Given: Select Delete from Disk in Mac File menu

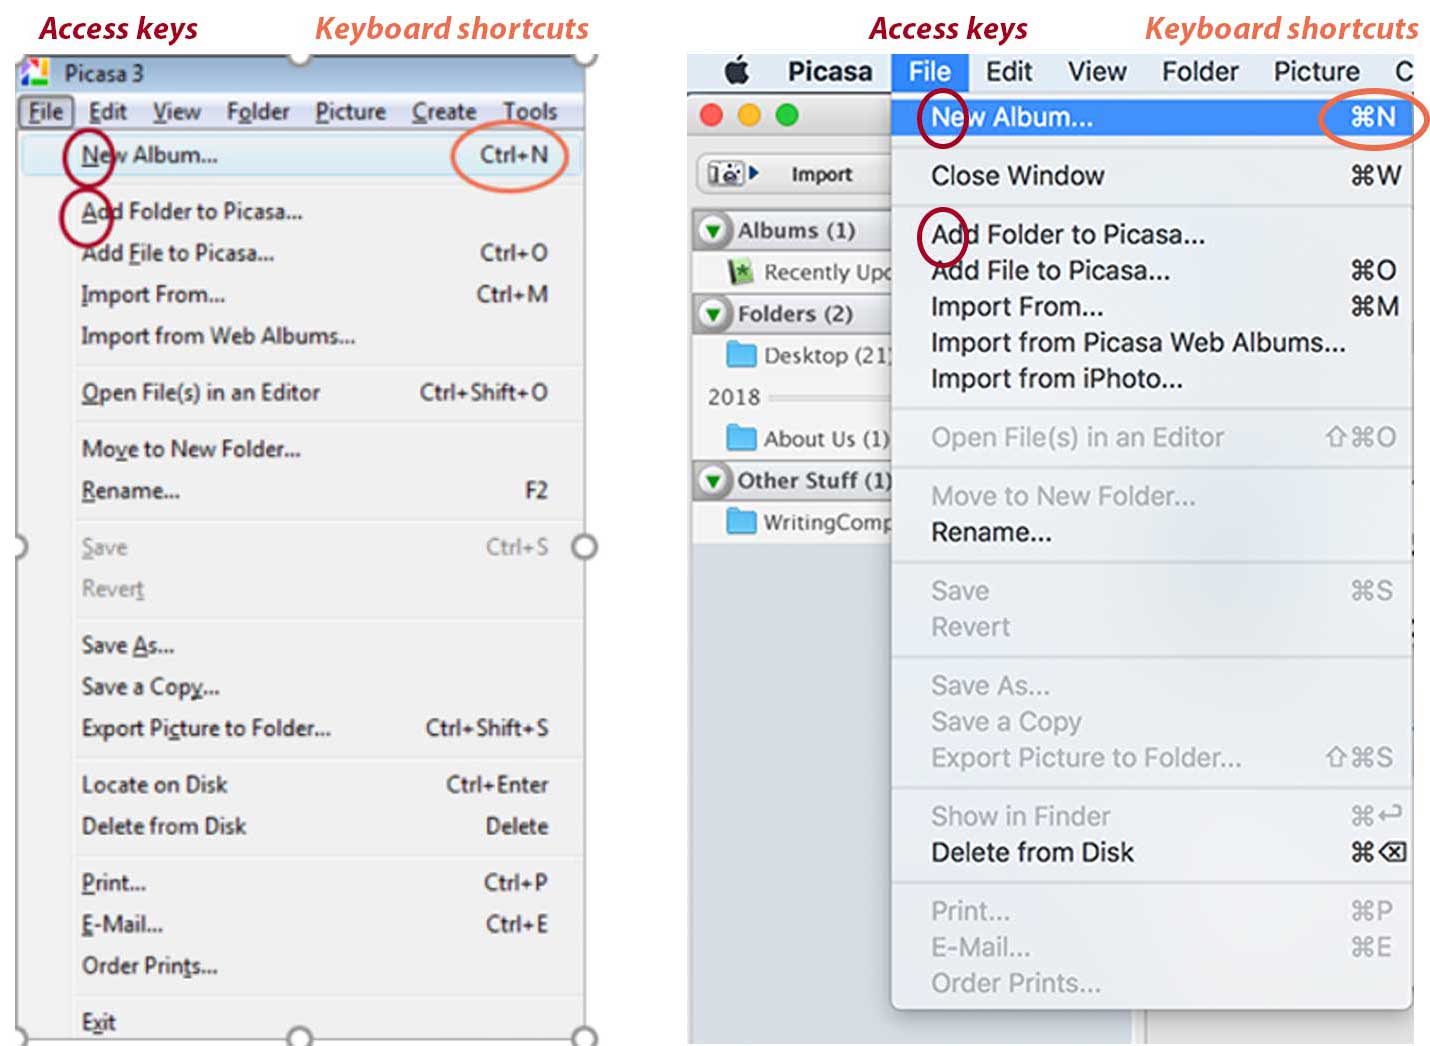Looking at the screenshot, I should 1152,852.
